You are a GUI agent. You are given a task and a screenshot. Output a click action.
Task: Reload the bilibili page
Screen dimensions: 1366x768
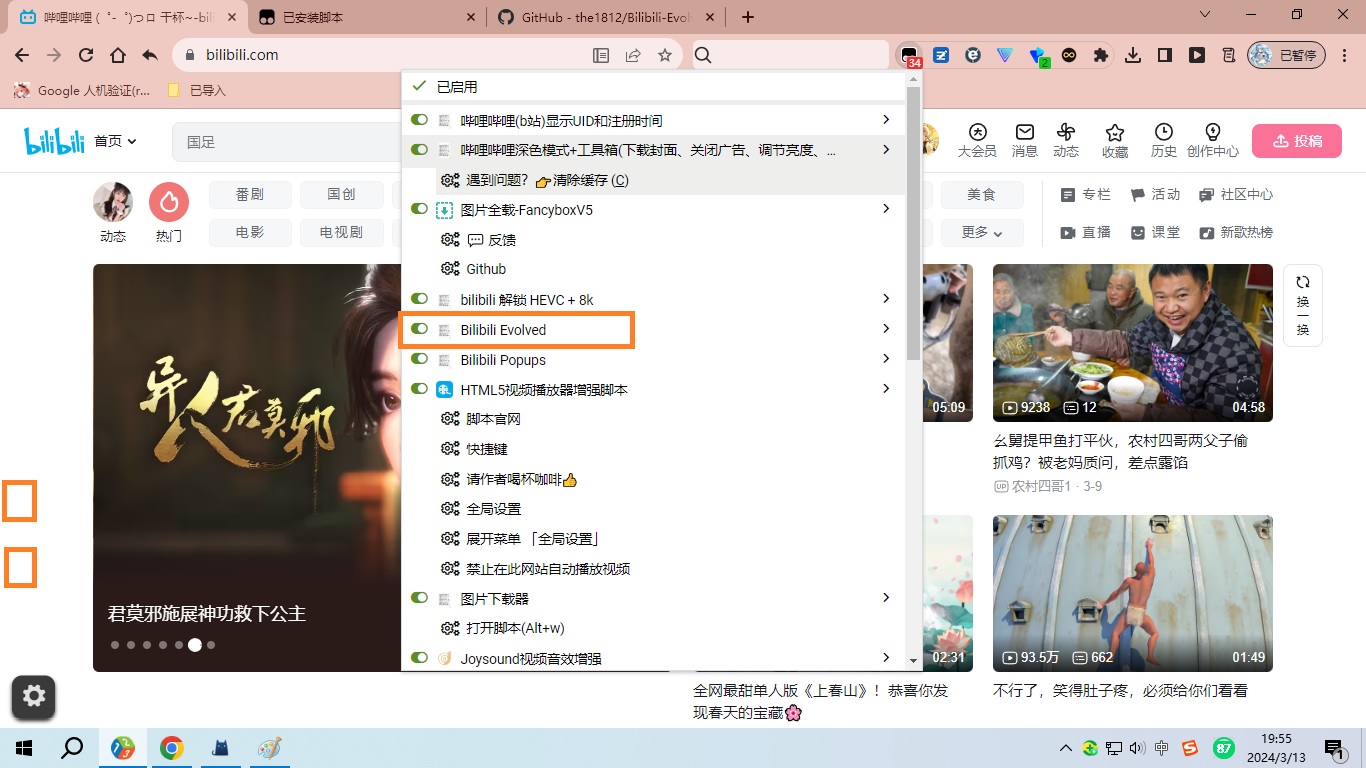[x=86, y=55]
